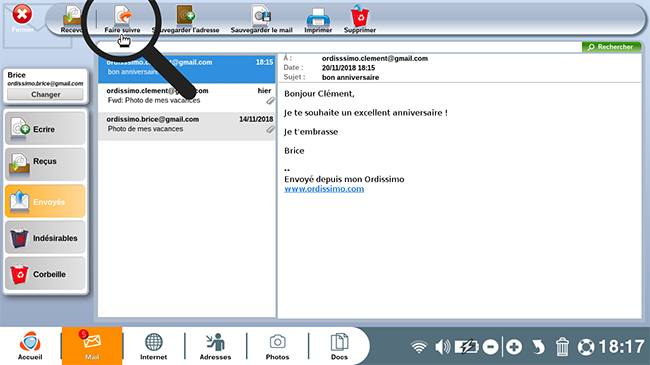Viewport: 650px width, 365px height.
Task: Click the lifebuoy help icon
Action: pos(586,347)
